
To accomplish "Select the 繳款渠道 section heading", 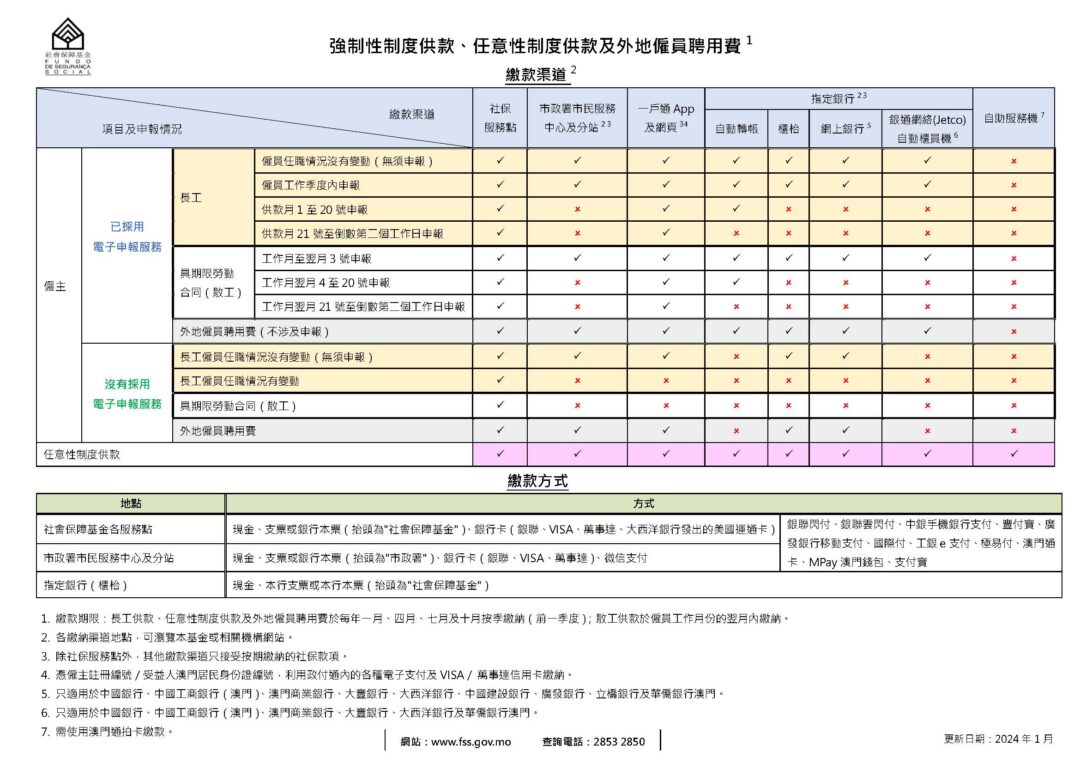I will [538, 72].
